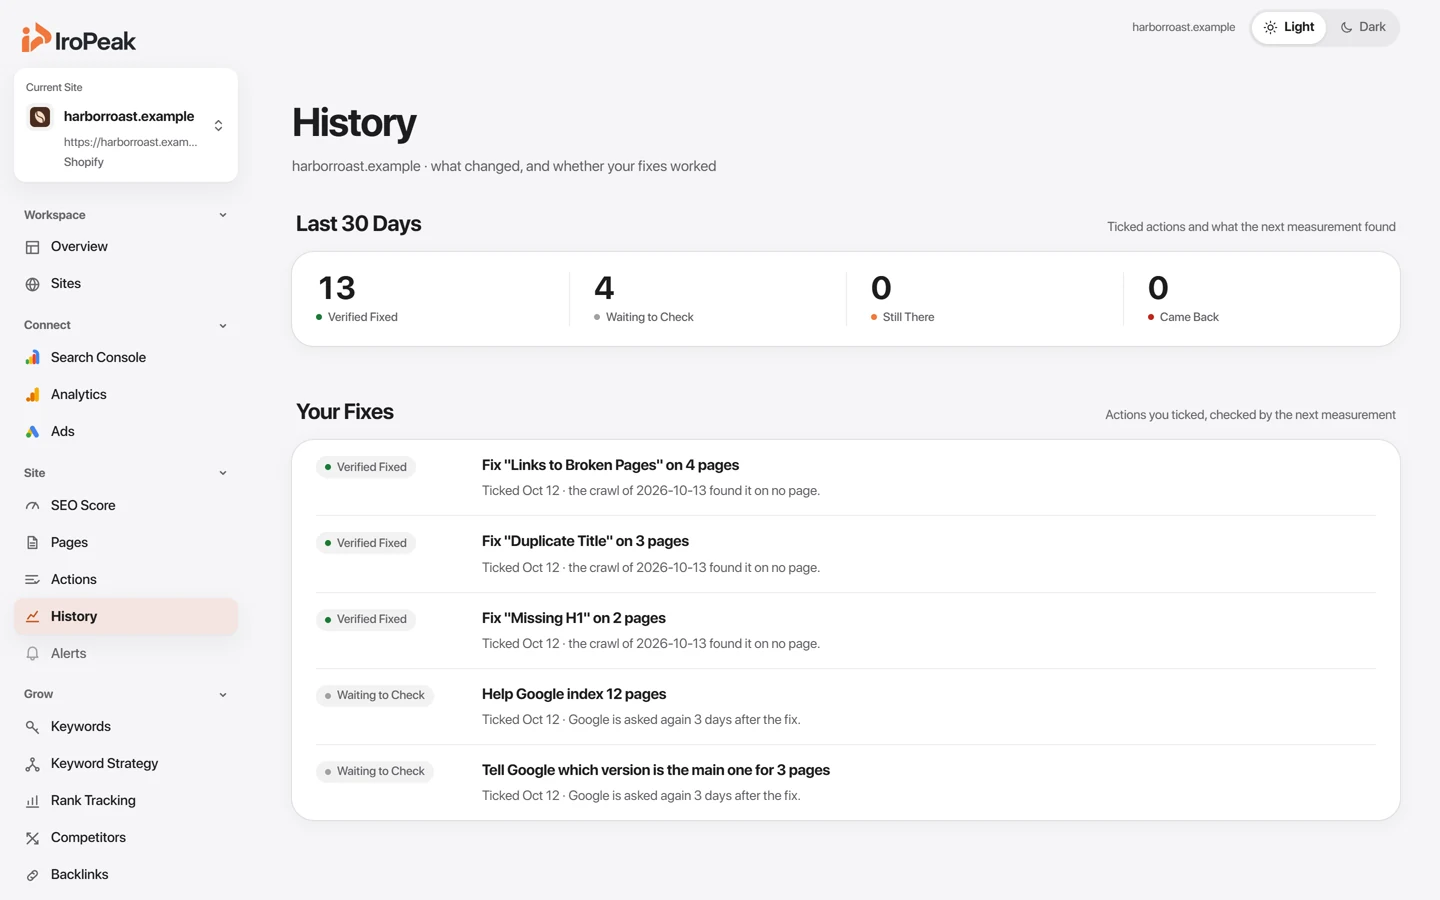Viewport: 1440px width, 900px height.
Task: Click the Keyword Strategy branch icon
Action: pyautogui.click(x=32, y=764)
